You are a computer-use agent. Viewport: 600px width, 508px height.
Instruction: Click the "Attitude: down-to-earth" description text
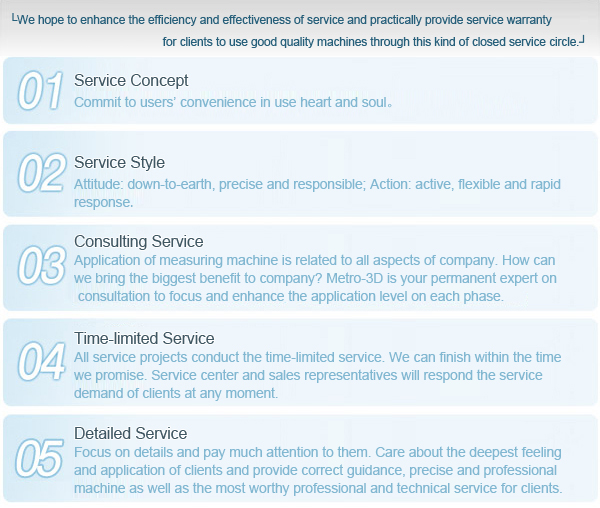pos(317,193)
